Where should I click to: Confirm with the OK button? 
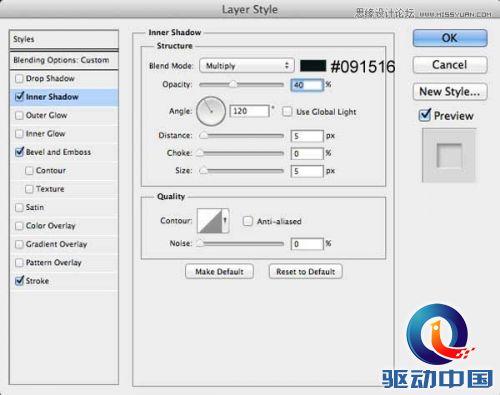click(x=450, y=38)
